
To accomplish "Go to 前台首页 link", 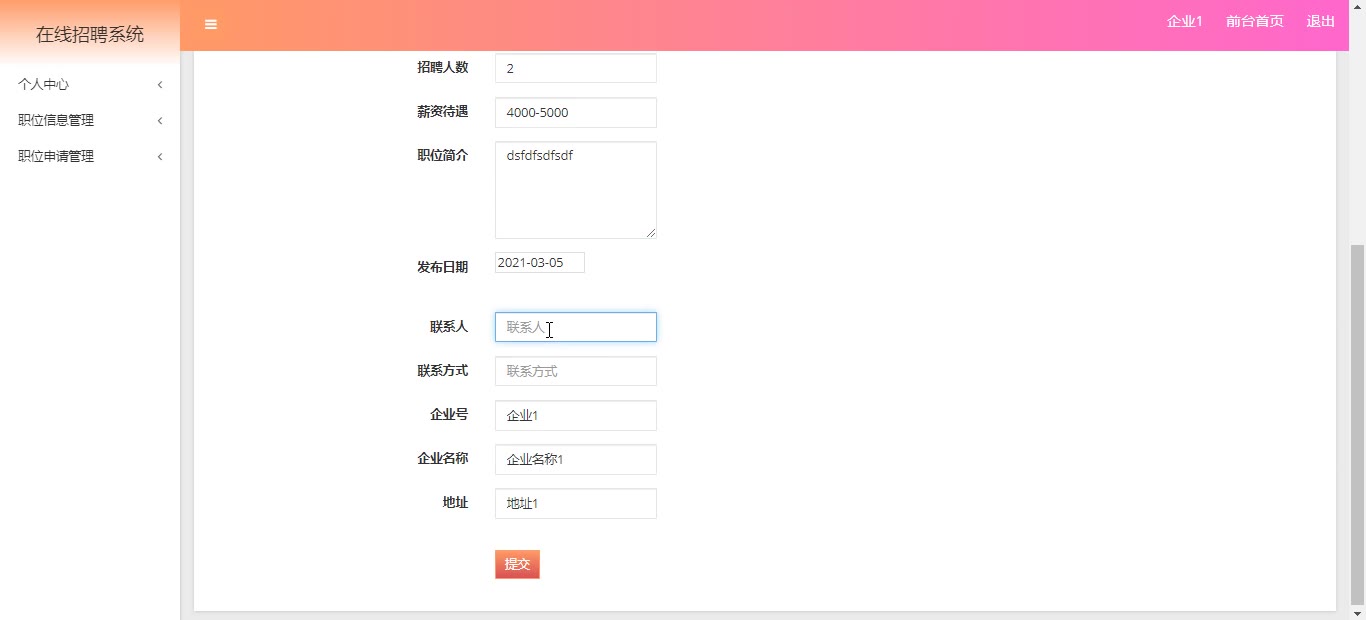I will (1254, 21).
